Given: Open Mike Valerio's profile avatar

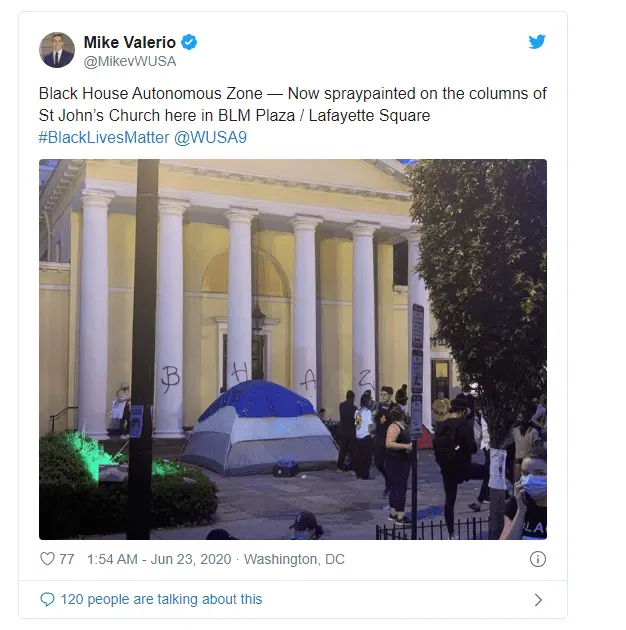Looking at the screenshot, I should pyautogui.click(x=57, y=50).
